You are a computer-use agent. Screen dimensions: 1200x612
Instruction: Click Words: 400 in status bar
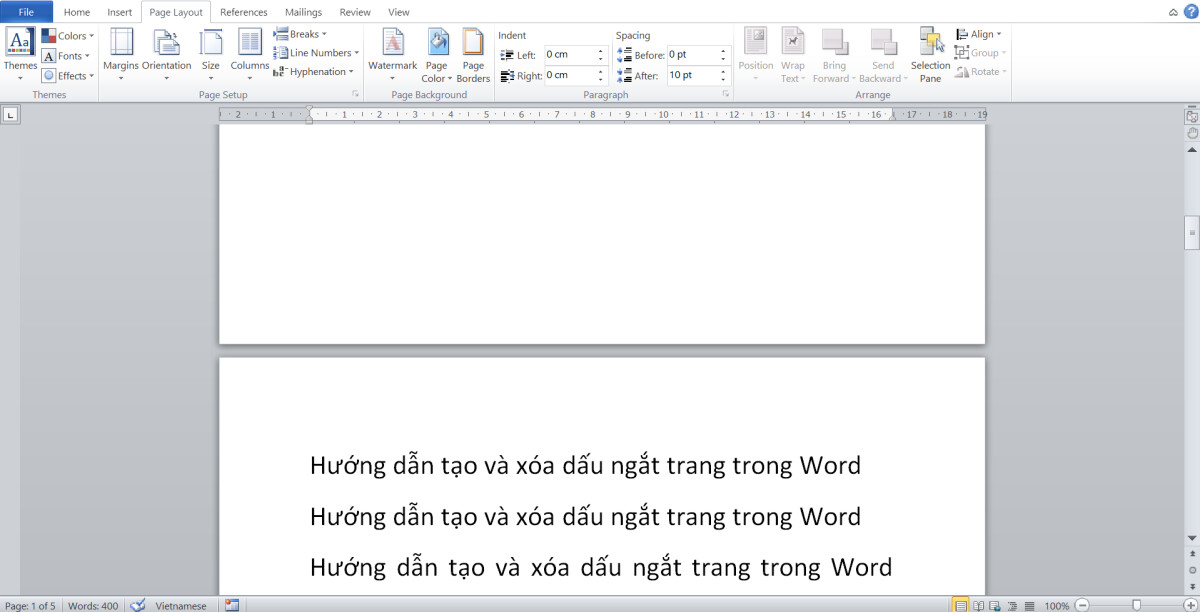pyautogui.click(x=94, y=605)
